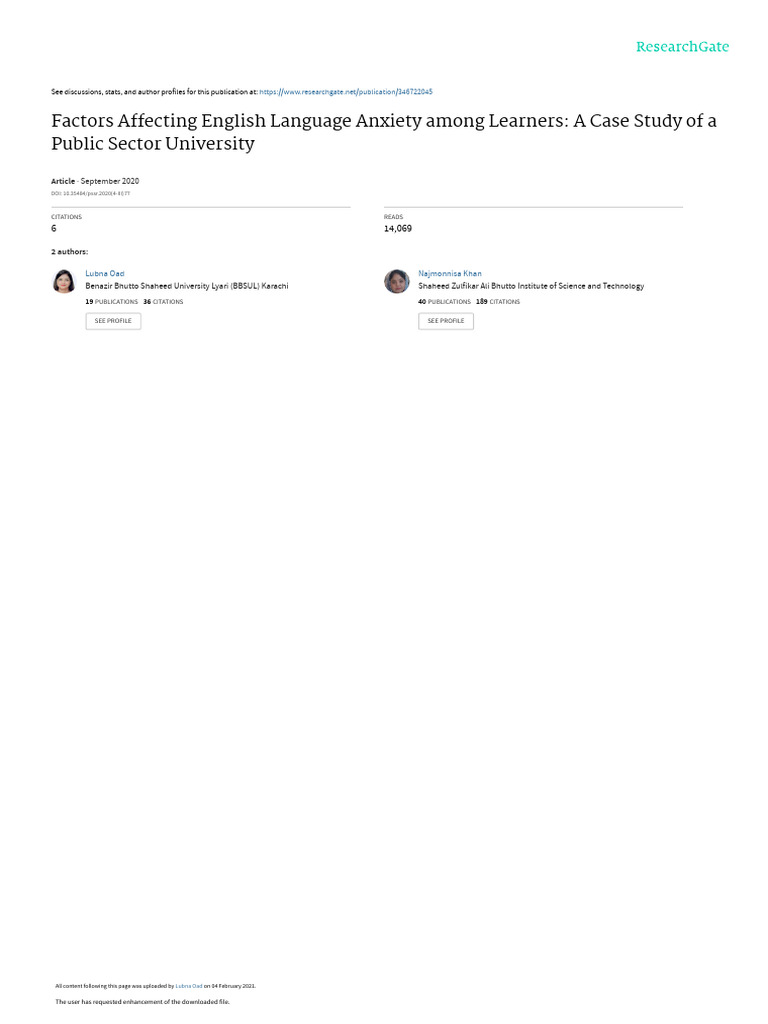Click the ResearchGate logo

[x=682, y=47]
